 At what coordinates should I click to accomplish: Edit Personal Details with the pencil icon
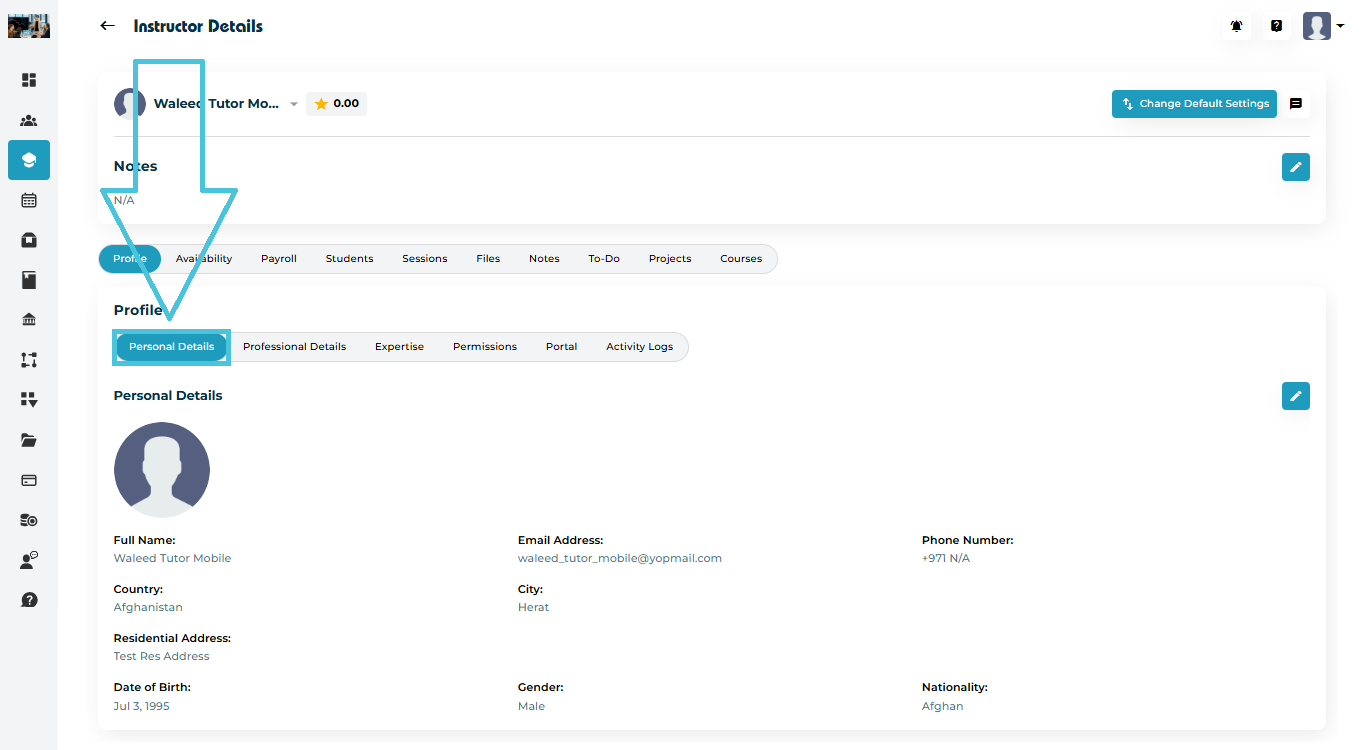coord(1296,396)
